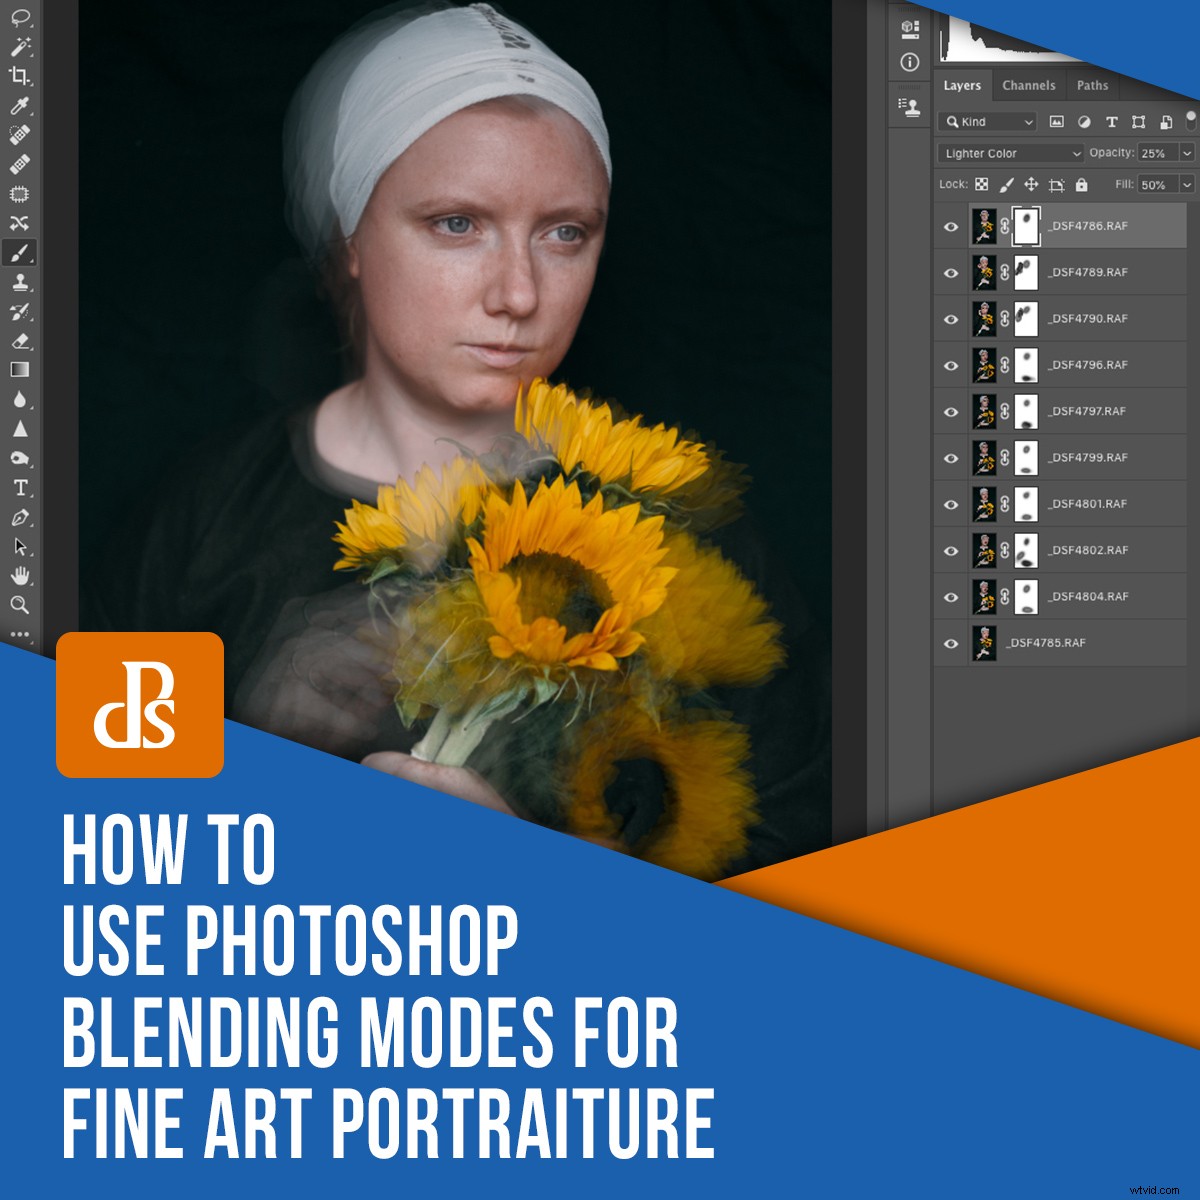Image resolution: width=1200 pixels, height=1200 pixels.
Task: Select the Zoom tool
Action: coord(20,605)
